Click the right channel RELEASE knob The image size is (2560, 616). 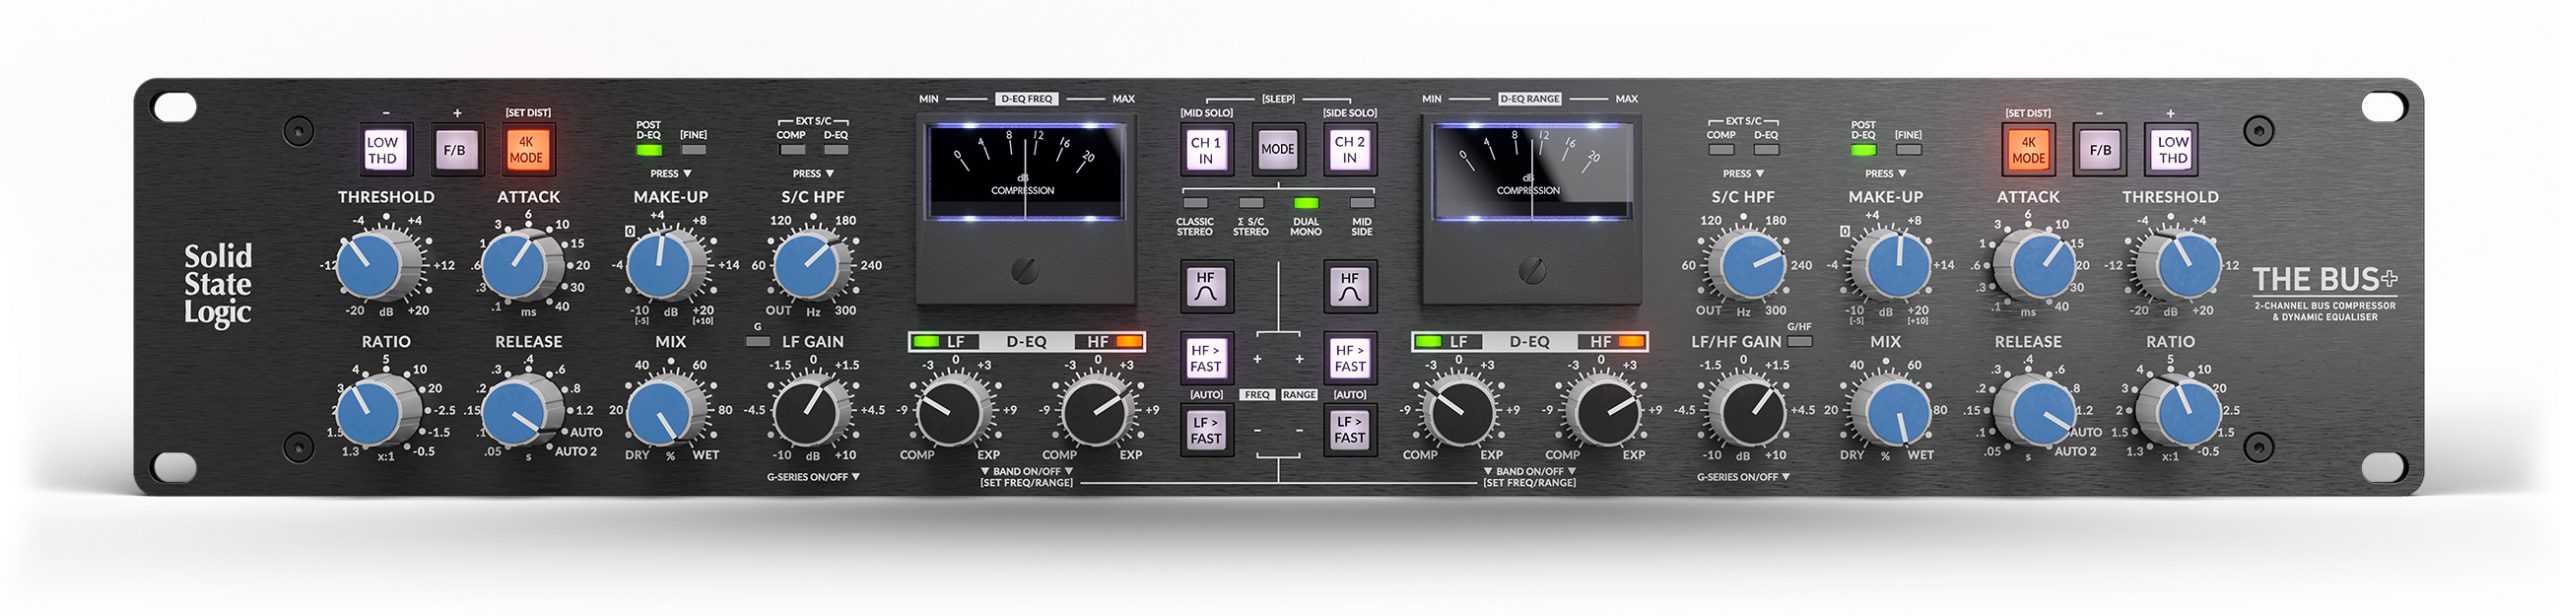click(x=2040, y=411)
